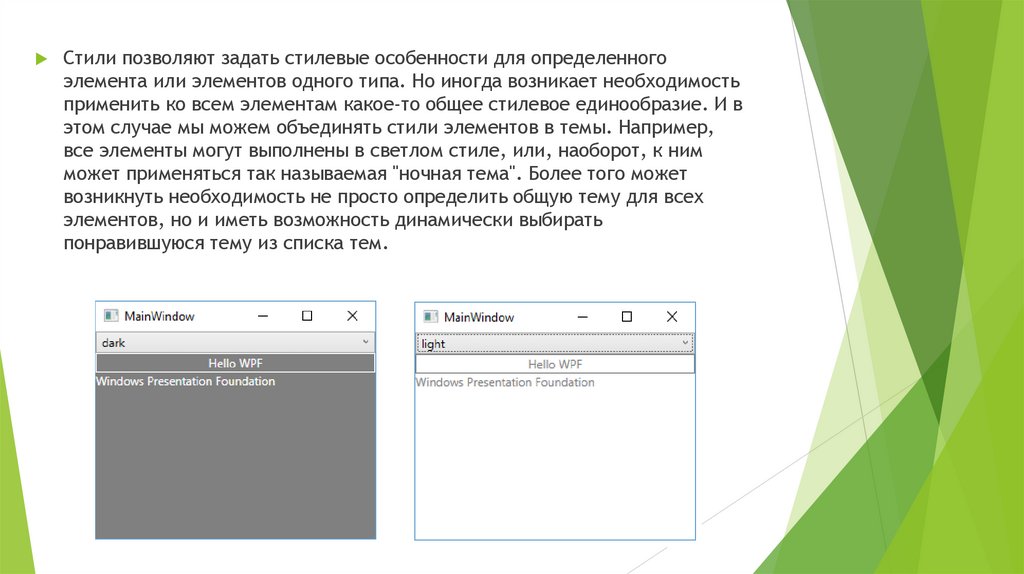
Task: Click app icon in light MainWindow title bar
Action: [x=430, y=317]
